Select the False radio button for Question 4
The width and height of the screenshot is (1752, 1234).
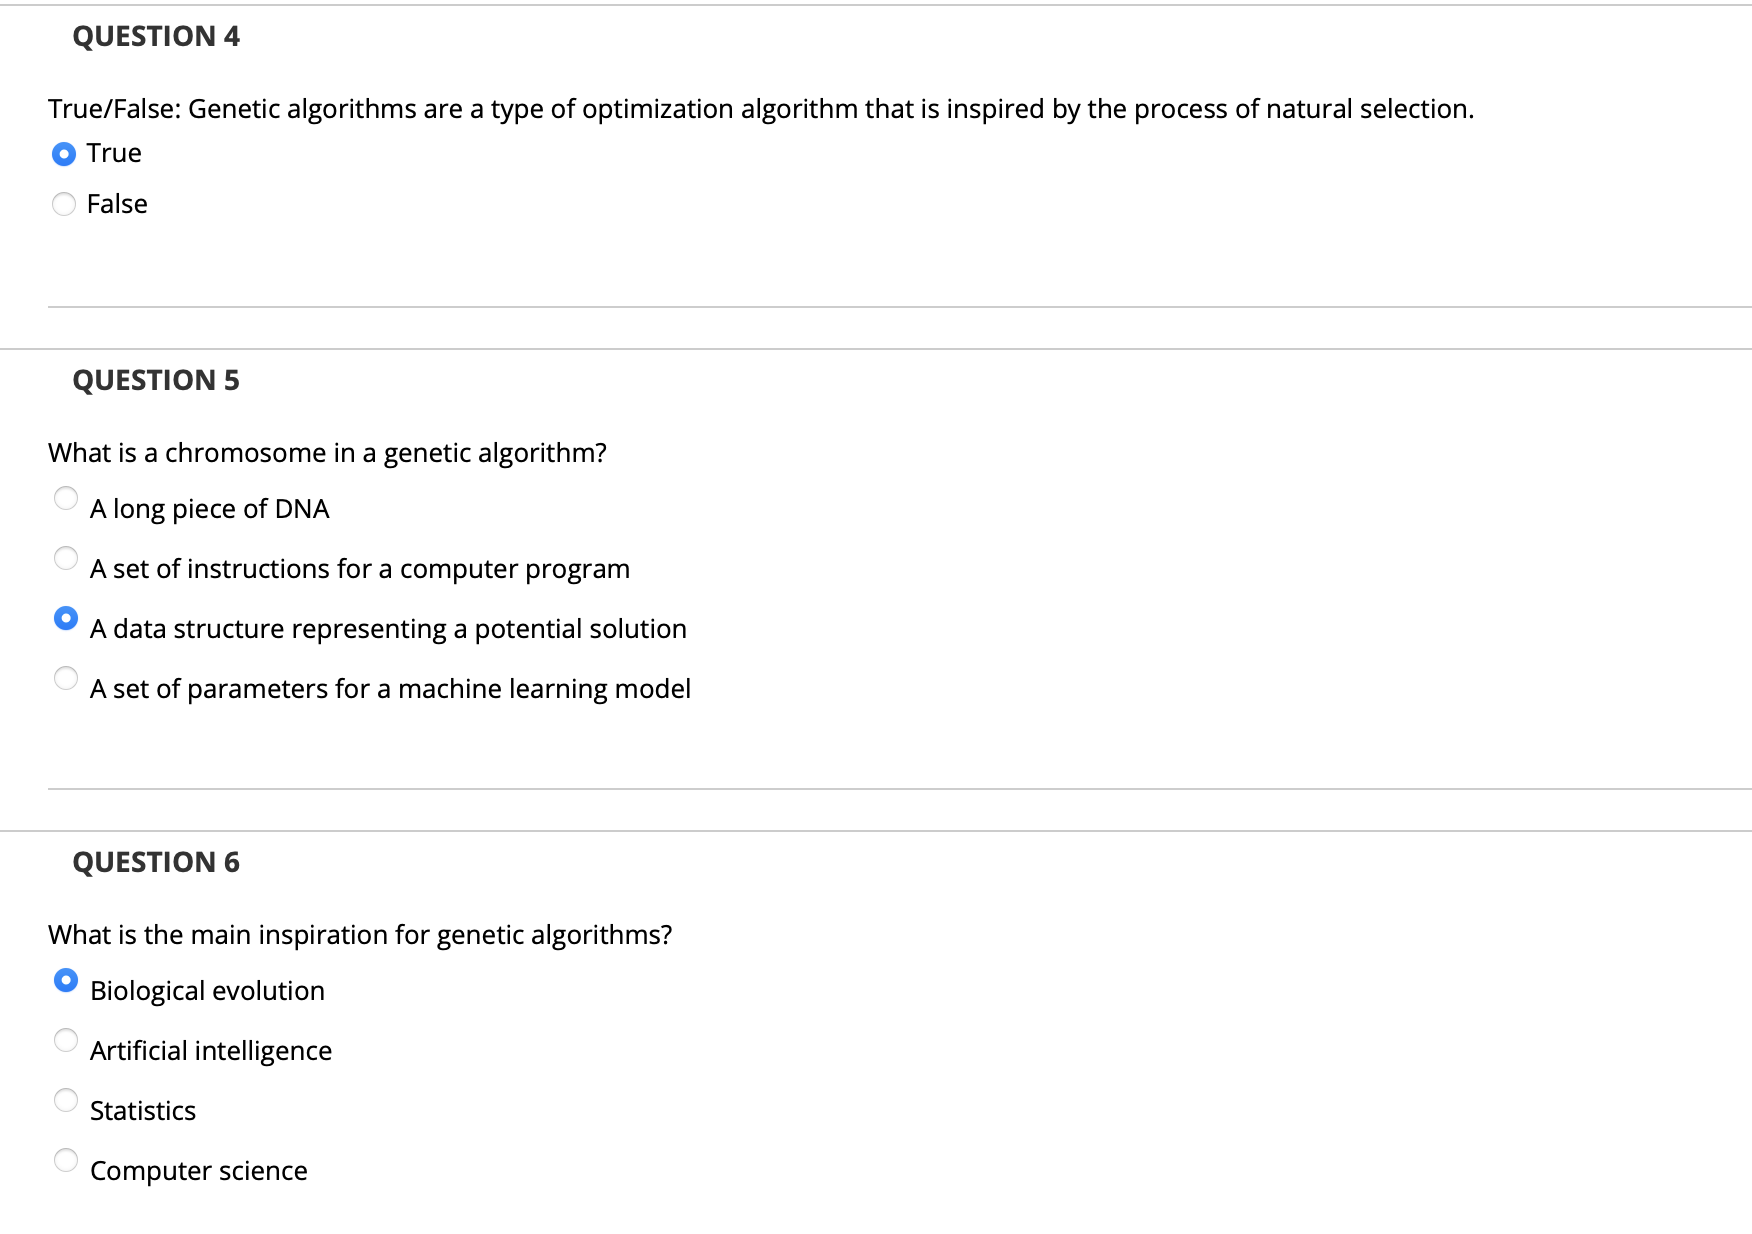coord(64,204)
